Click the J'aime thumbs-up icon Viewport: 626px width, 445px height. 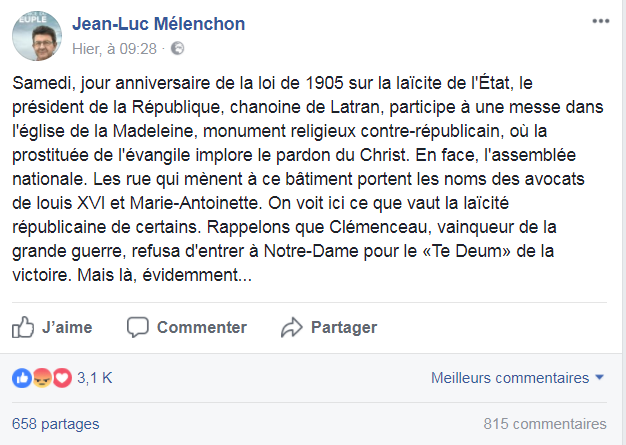pos(23,327)
